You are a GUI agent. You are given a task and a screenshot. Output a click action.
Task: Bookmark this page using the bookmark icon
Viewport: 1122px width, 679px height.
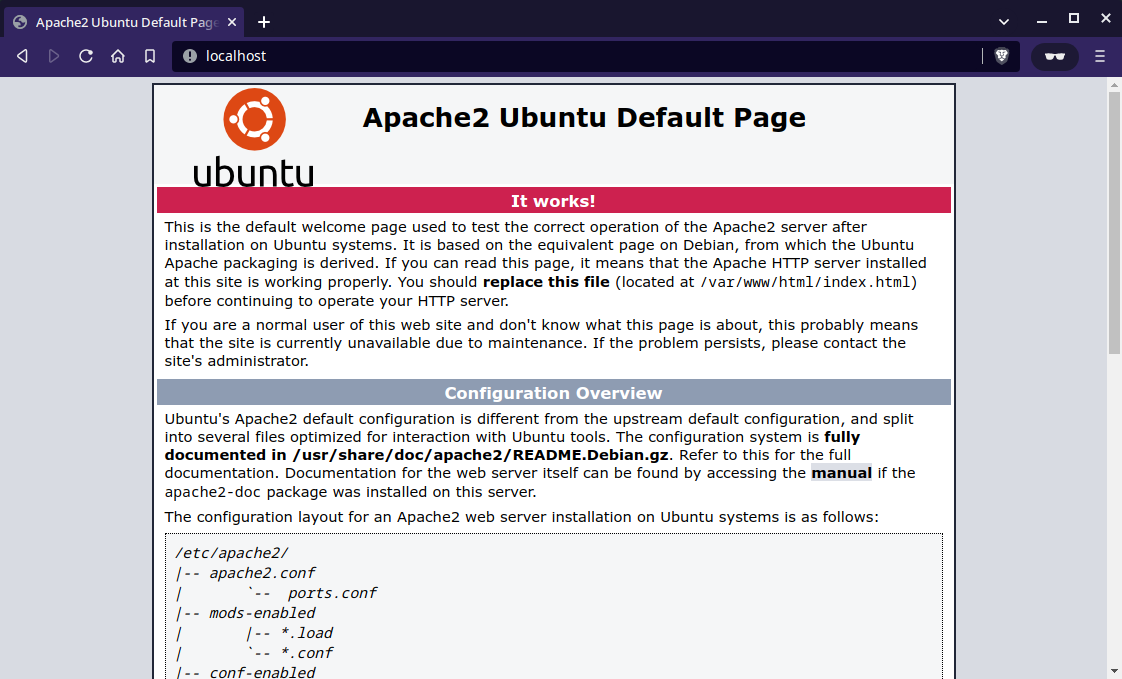[151, 56]
